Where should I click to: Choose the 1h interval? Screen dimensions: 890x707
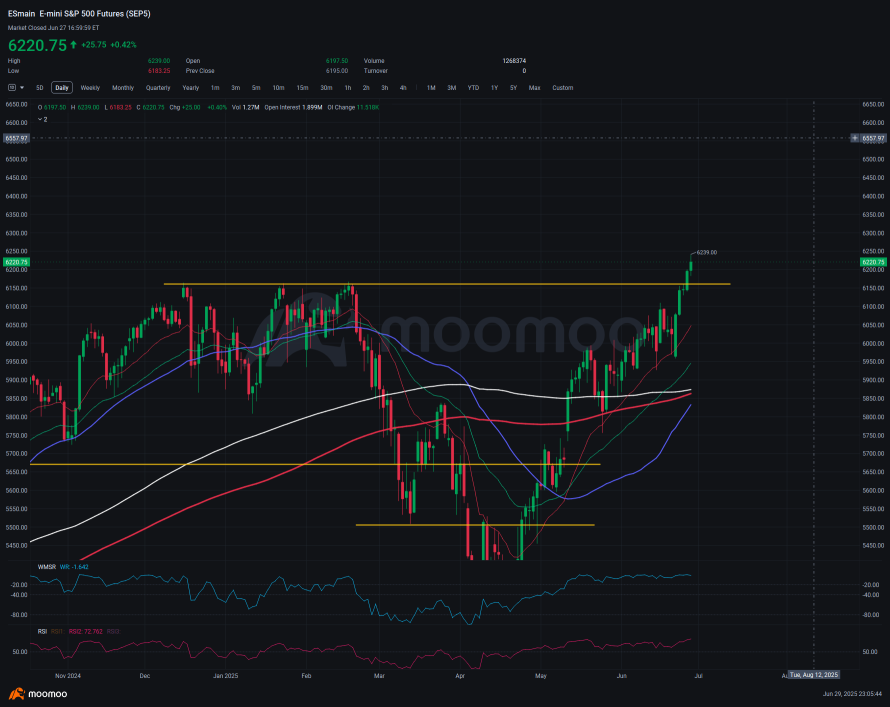tap(348, 87)
